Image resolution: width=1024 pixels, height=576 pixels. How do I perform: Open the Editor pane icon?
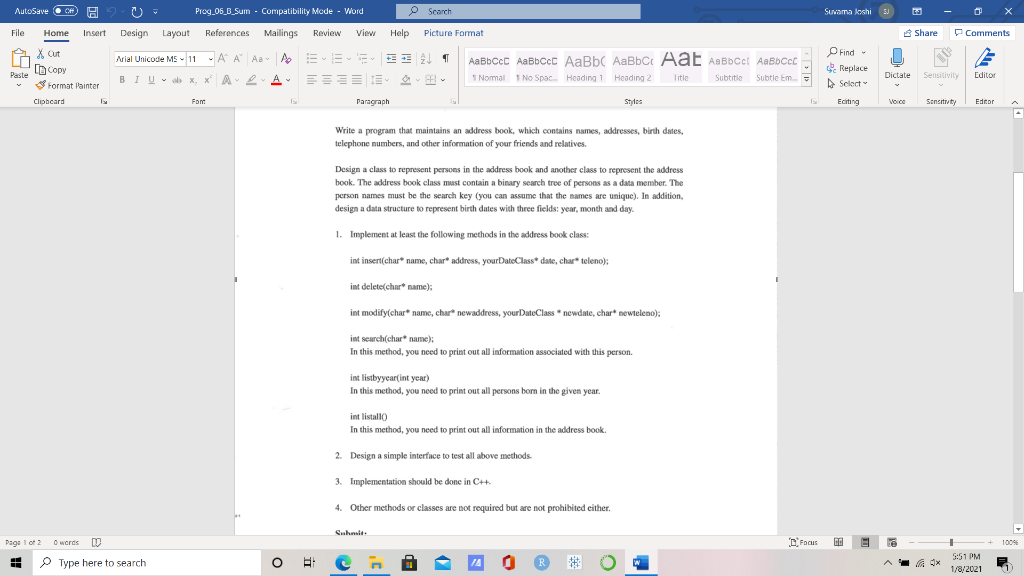coord(985,56)
